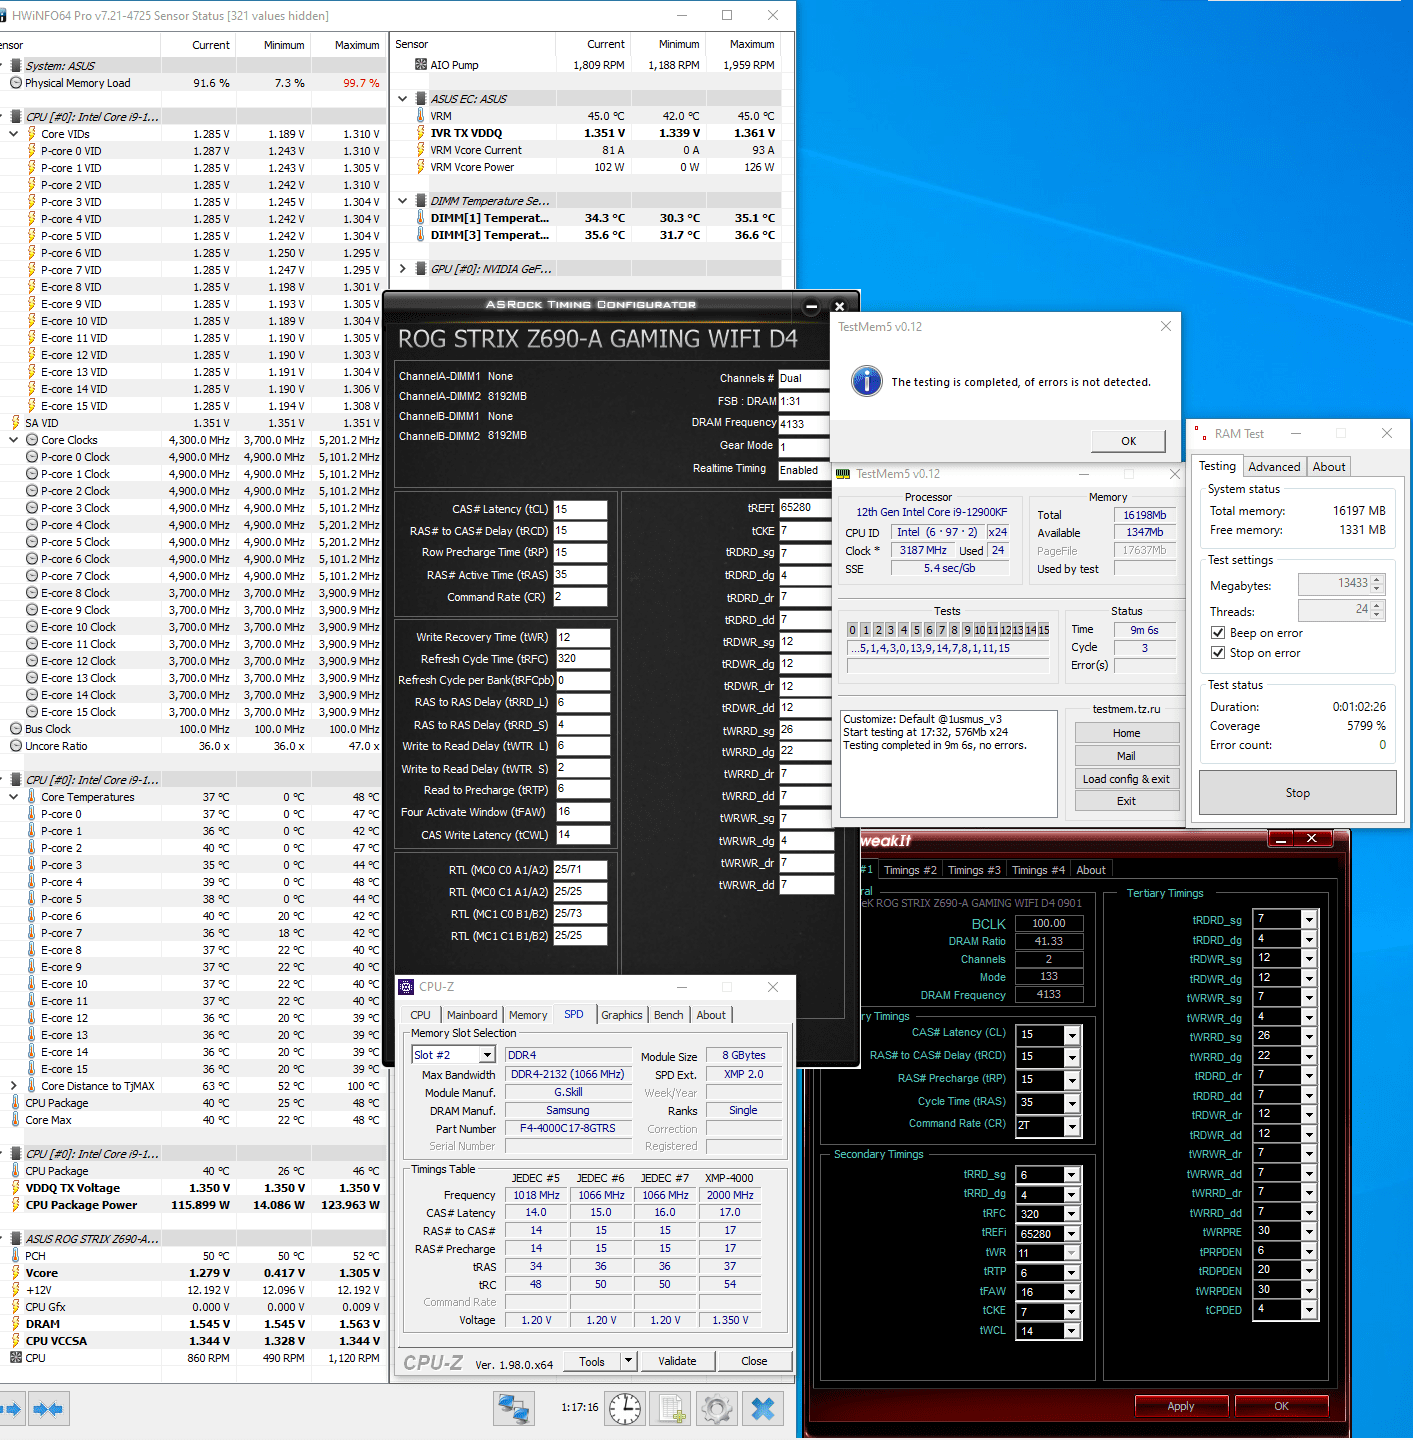The width and height of the screenshot is (1413, 1440).
Task: Click the CPU Package Power lightning icon
Action: 16,1205
